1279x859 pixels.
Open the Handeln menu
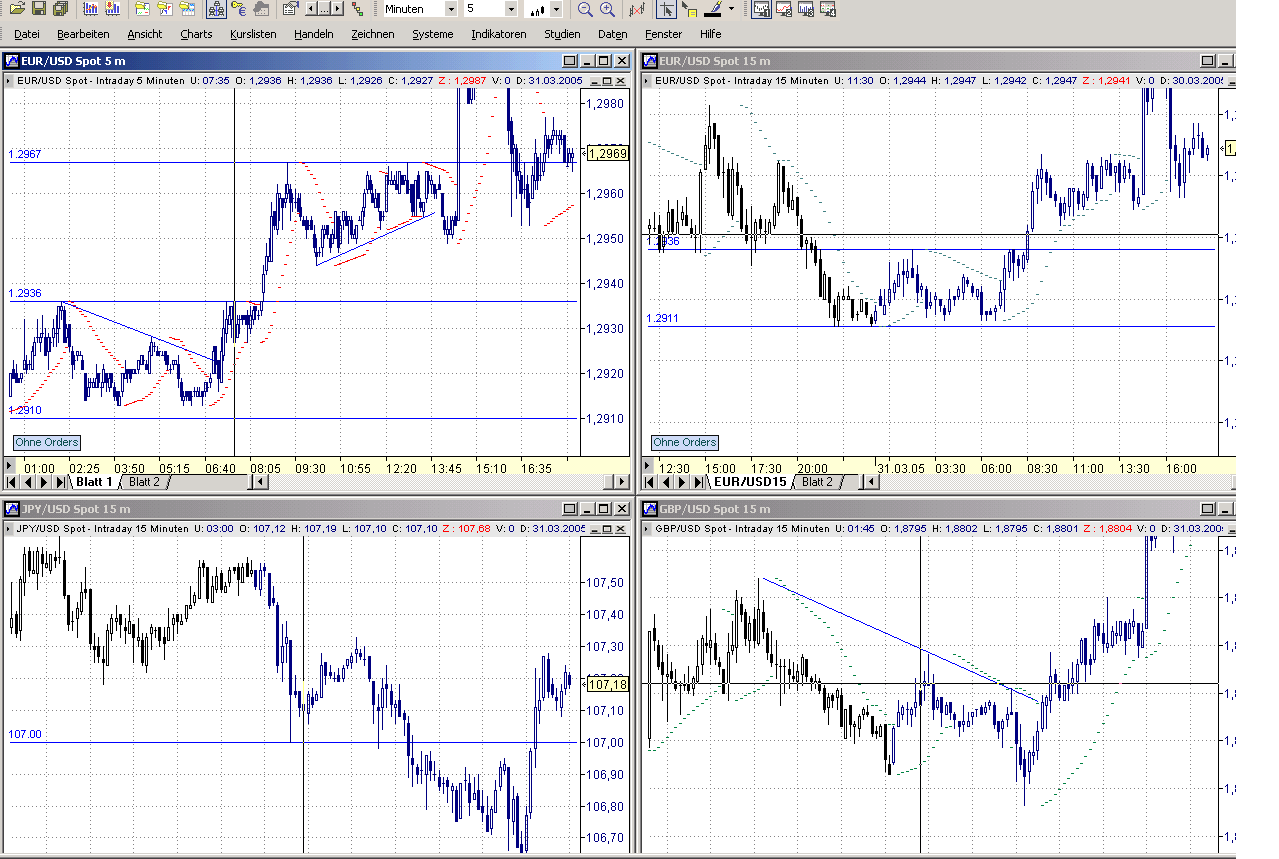(x=313, y=34)
